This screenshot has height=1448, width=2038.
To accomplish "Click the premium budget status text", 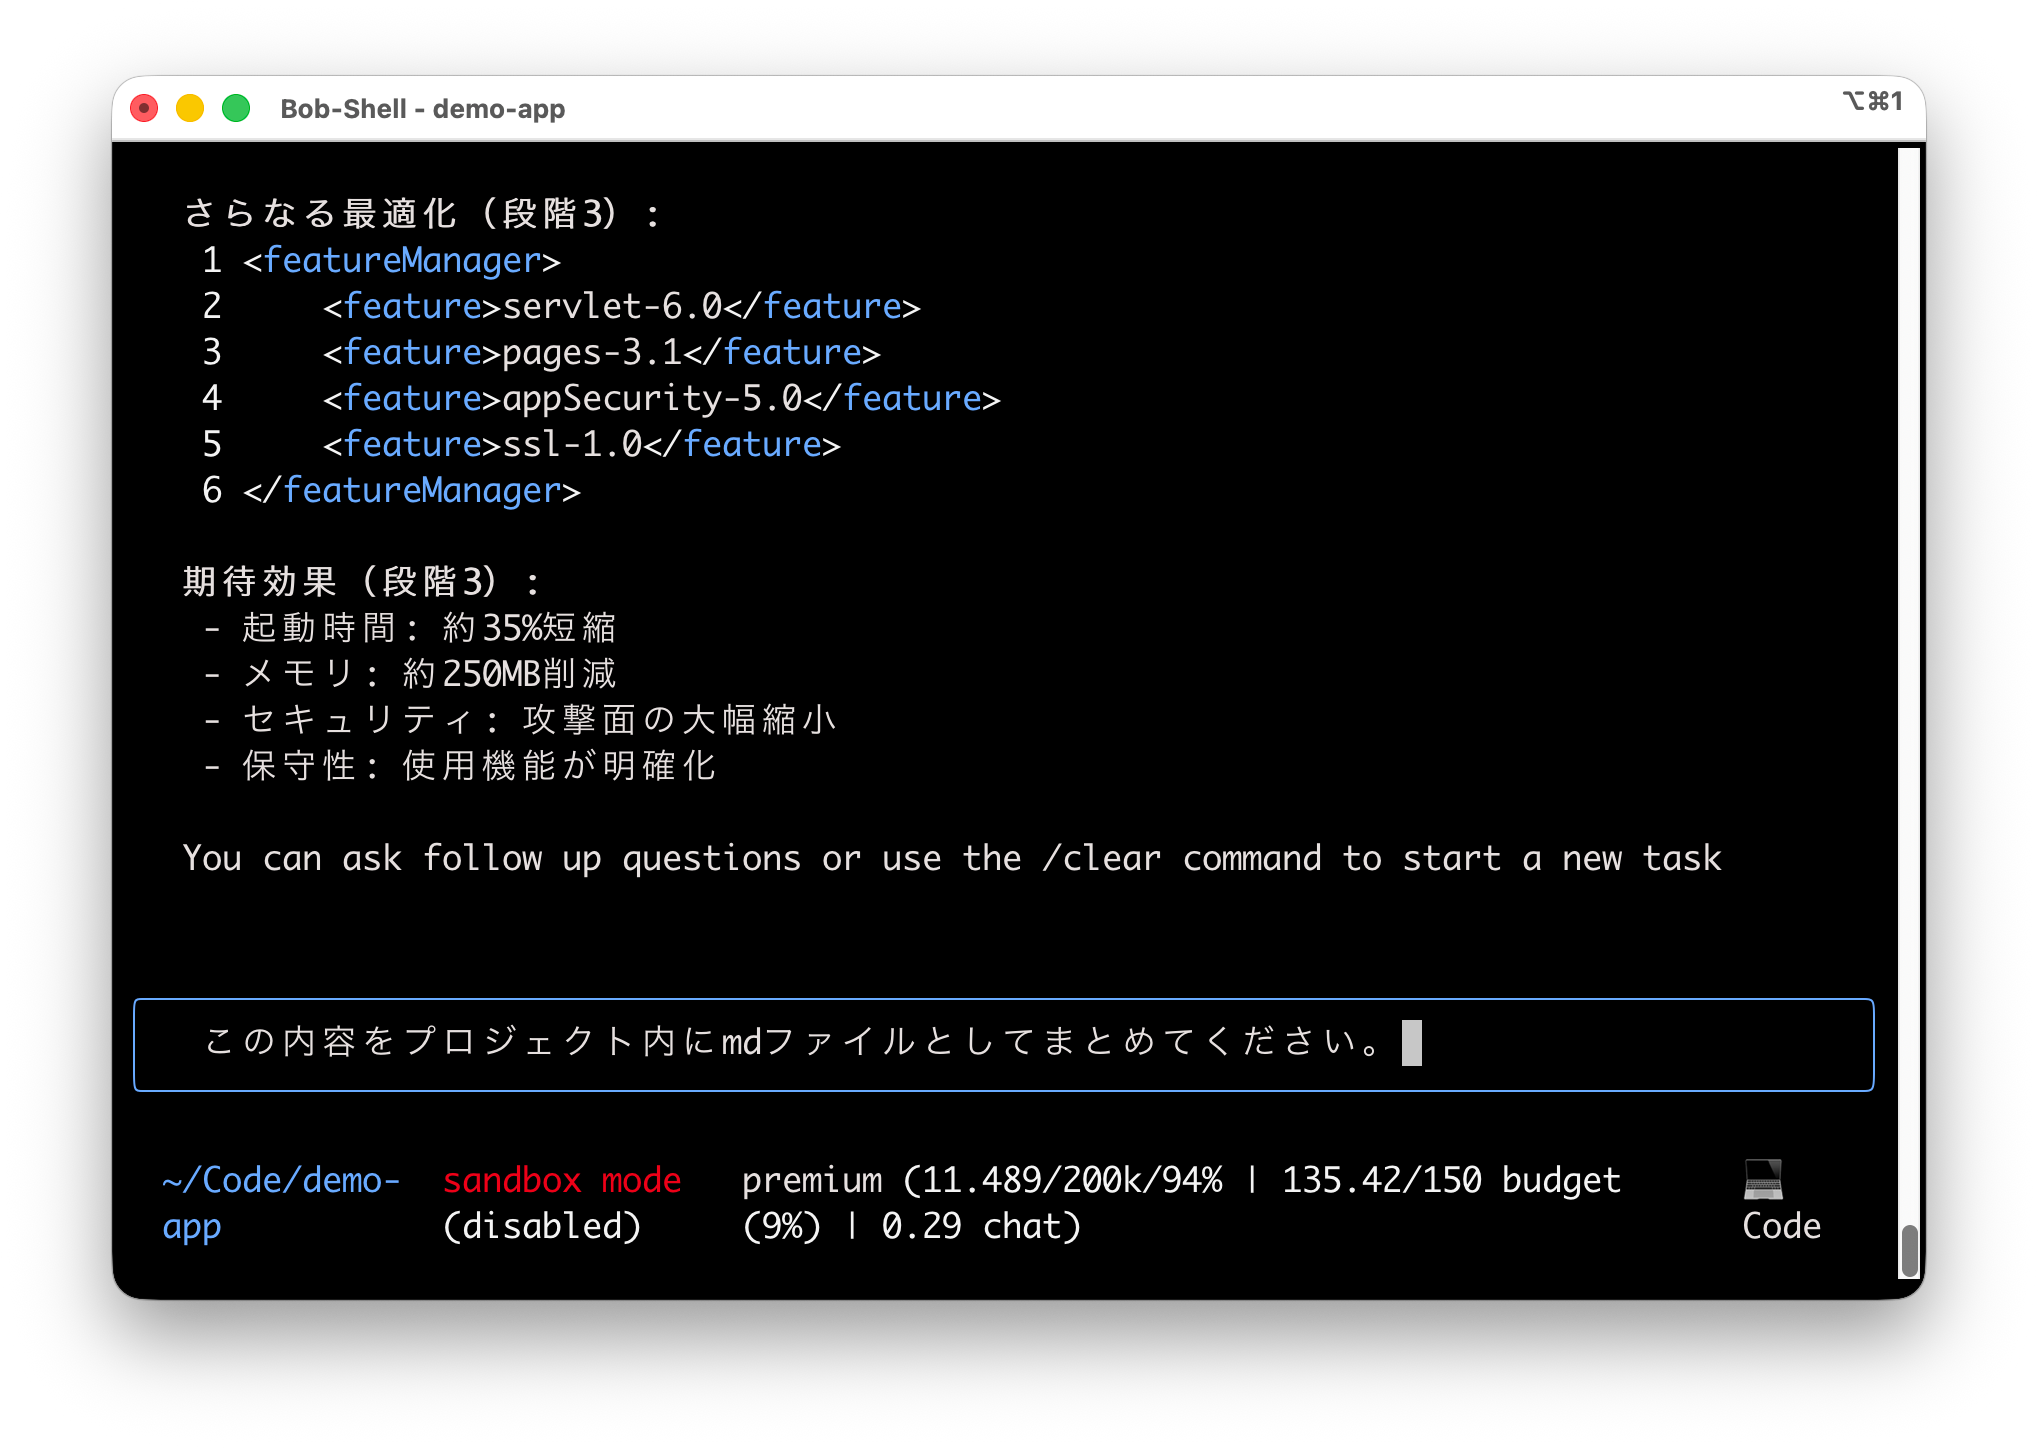I will tap(1180, 1181).
